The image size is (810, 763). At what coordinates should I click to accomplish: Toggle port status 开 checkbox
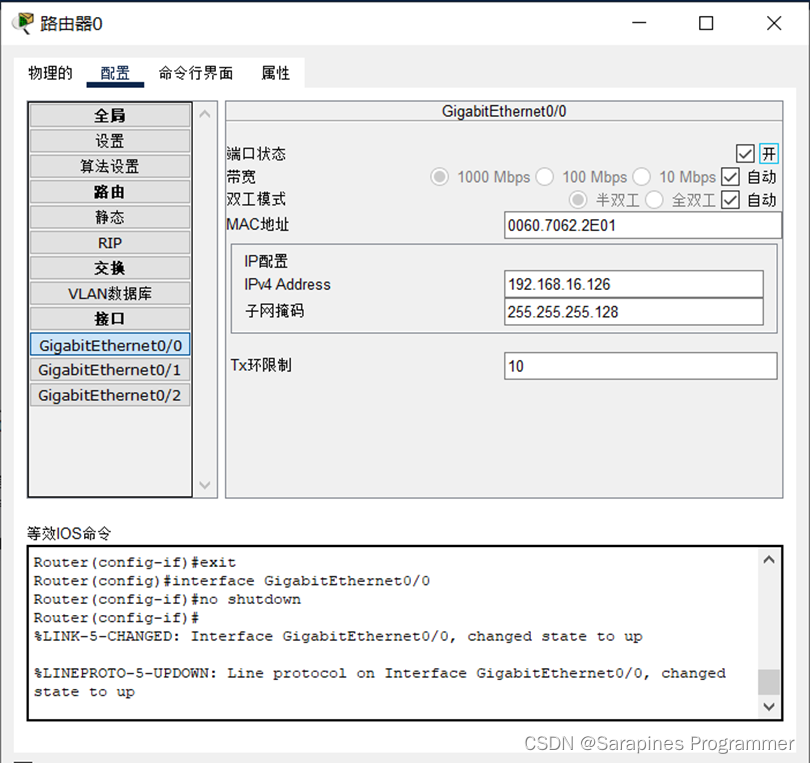745,153
